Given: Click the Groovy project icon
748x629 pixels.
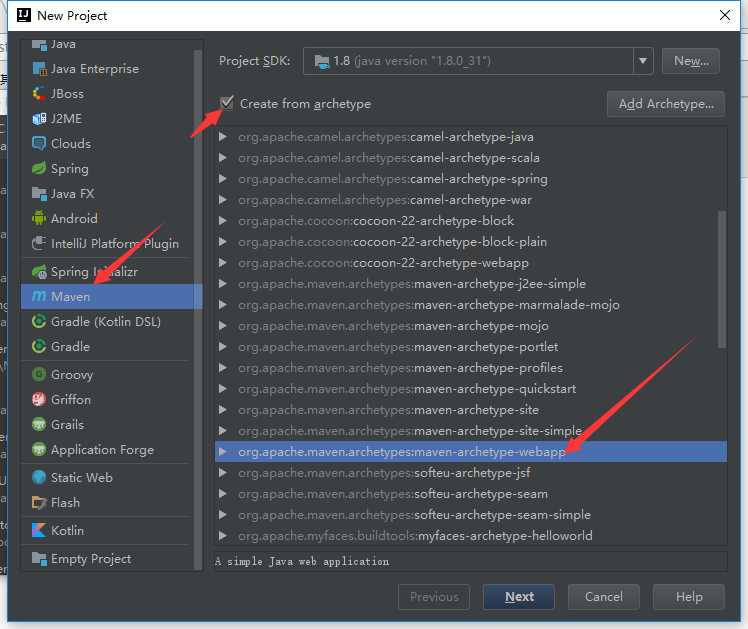Looking at the screenshot, I should point(40,374).
